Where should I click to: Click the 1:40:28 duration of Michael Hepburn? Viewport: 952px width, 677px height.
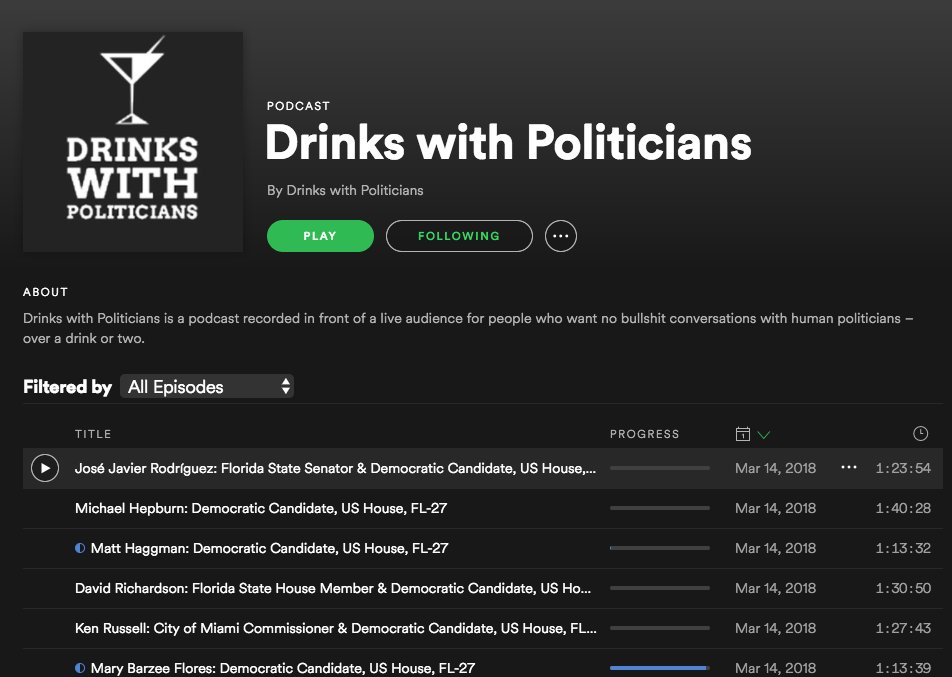(x=903, y=508)
